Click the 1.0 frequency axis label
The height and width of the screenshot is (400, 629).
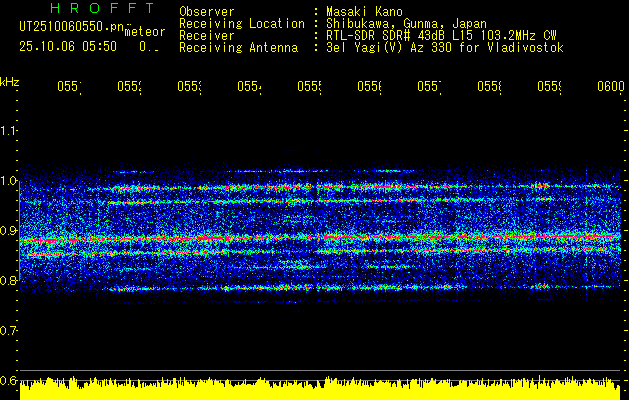[8, 181]
